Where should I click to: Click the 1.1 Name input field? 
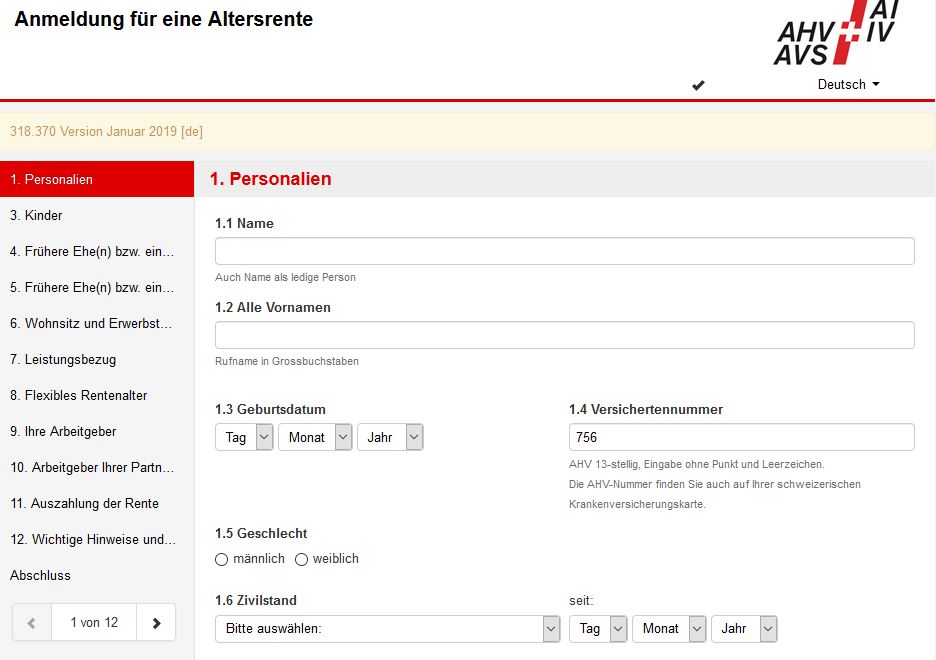point(564,251)
